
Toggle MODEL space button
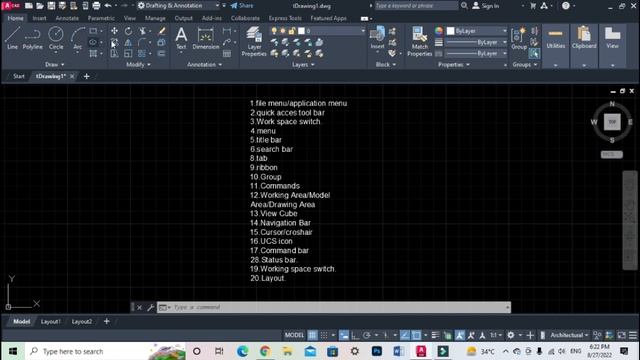click(x=294, y=335)
